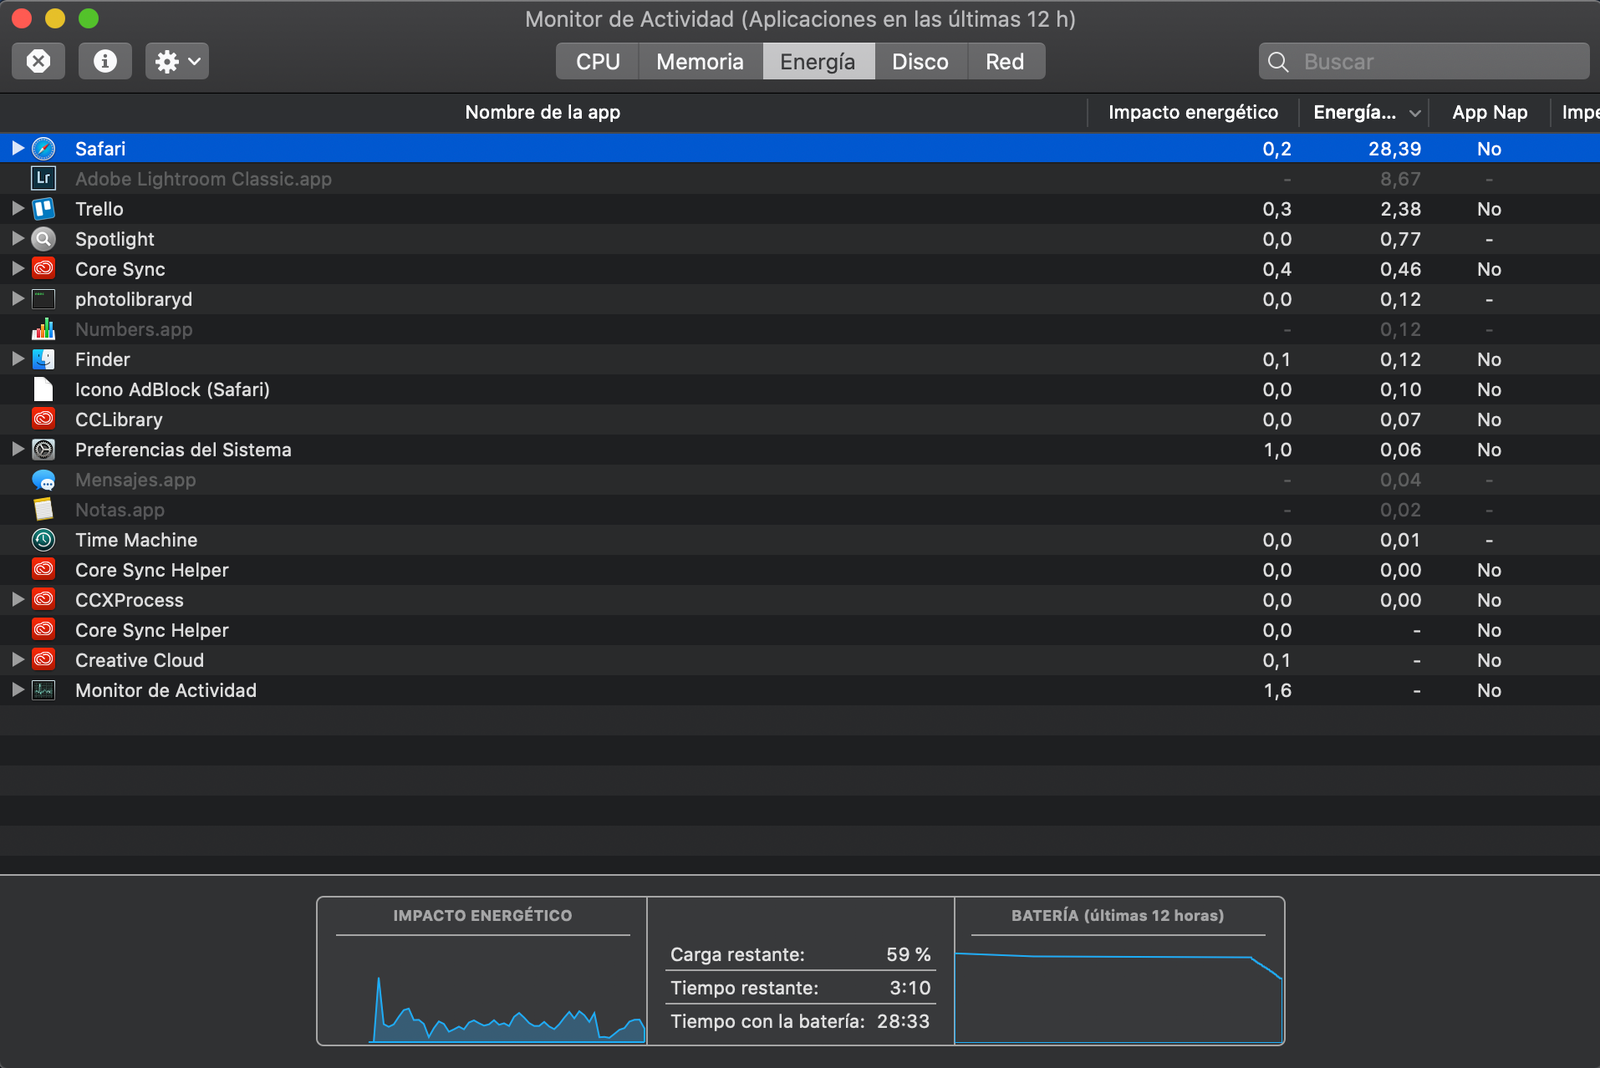Select the Icono AdBlock (Safari) row
Viewport: 1600px width, 1068px height.
pos(800,389)
